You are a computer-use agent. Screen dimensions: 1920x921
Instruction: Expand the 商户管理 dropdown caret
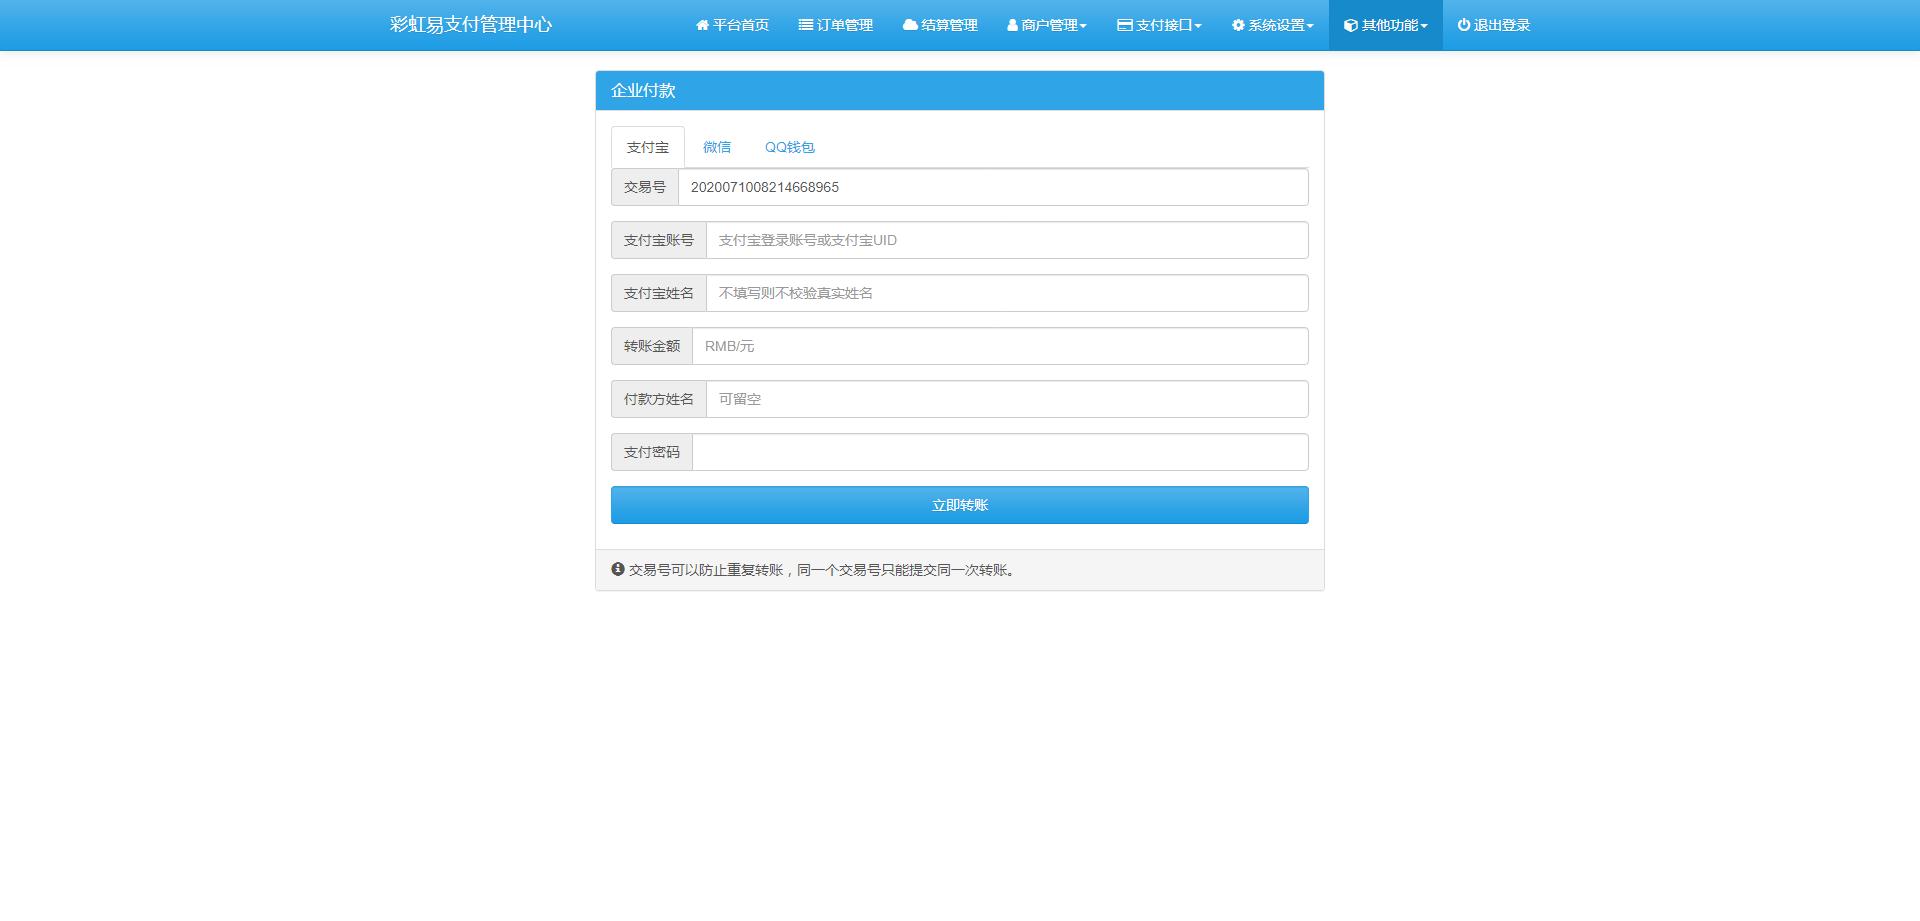pos(1083,26)
